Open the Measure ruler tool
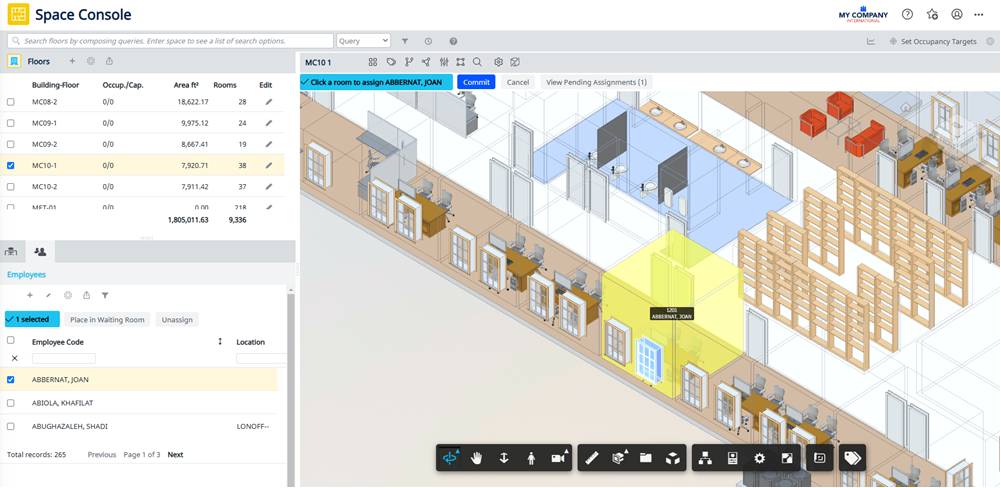 [592, 458]
